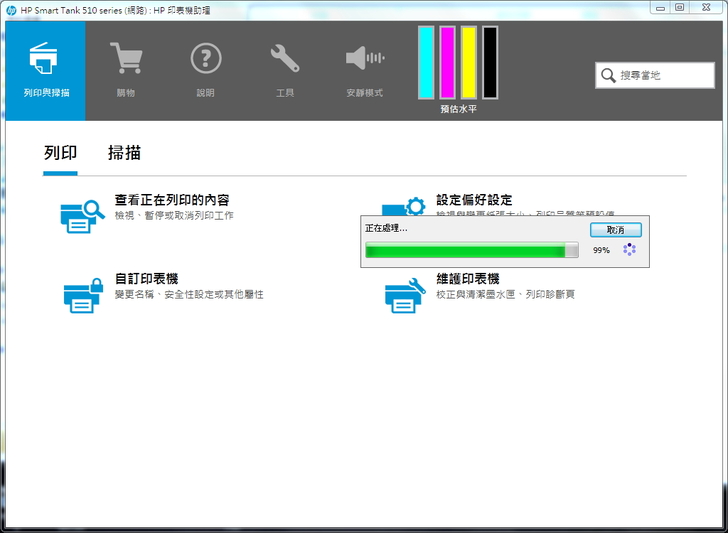Maximize the HP printer assistant window
The height and width of the screenshot is (533, 728).
click(680, 7)
